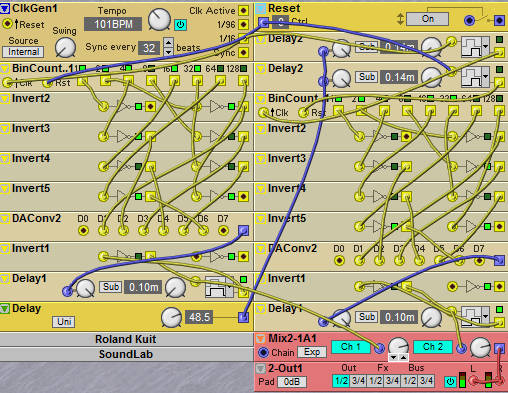Screen dimensions: 508x393
Task: Click the Mix2-1A1 blue output connector
Action: pyautogui.click(x=499, y=349)
